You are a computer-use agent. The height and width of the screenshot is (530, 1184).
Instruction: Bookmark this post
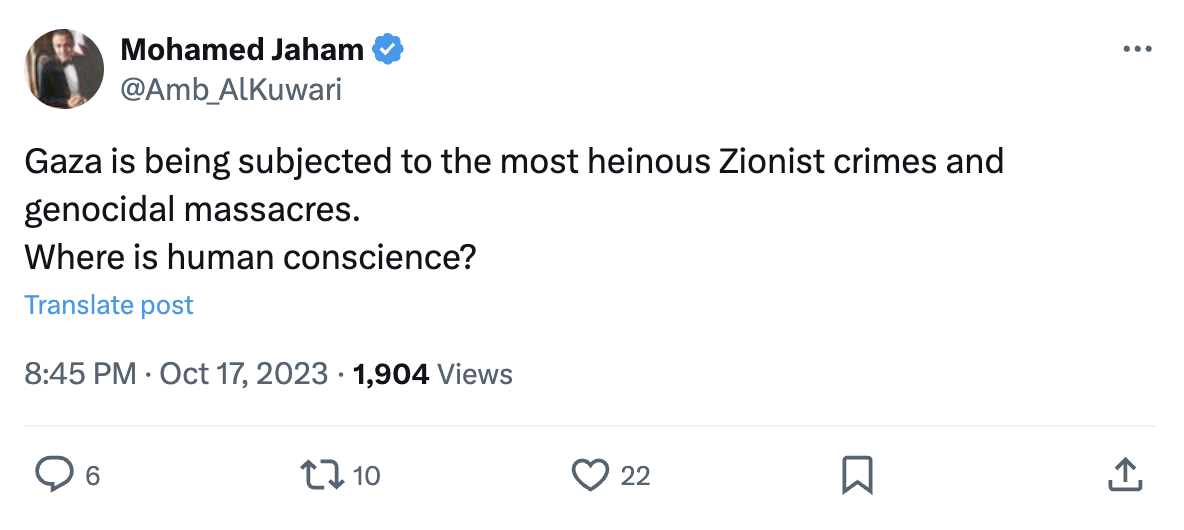pyautogui.click(x=858, y=475)
